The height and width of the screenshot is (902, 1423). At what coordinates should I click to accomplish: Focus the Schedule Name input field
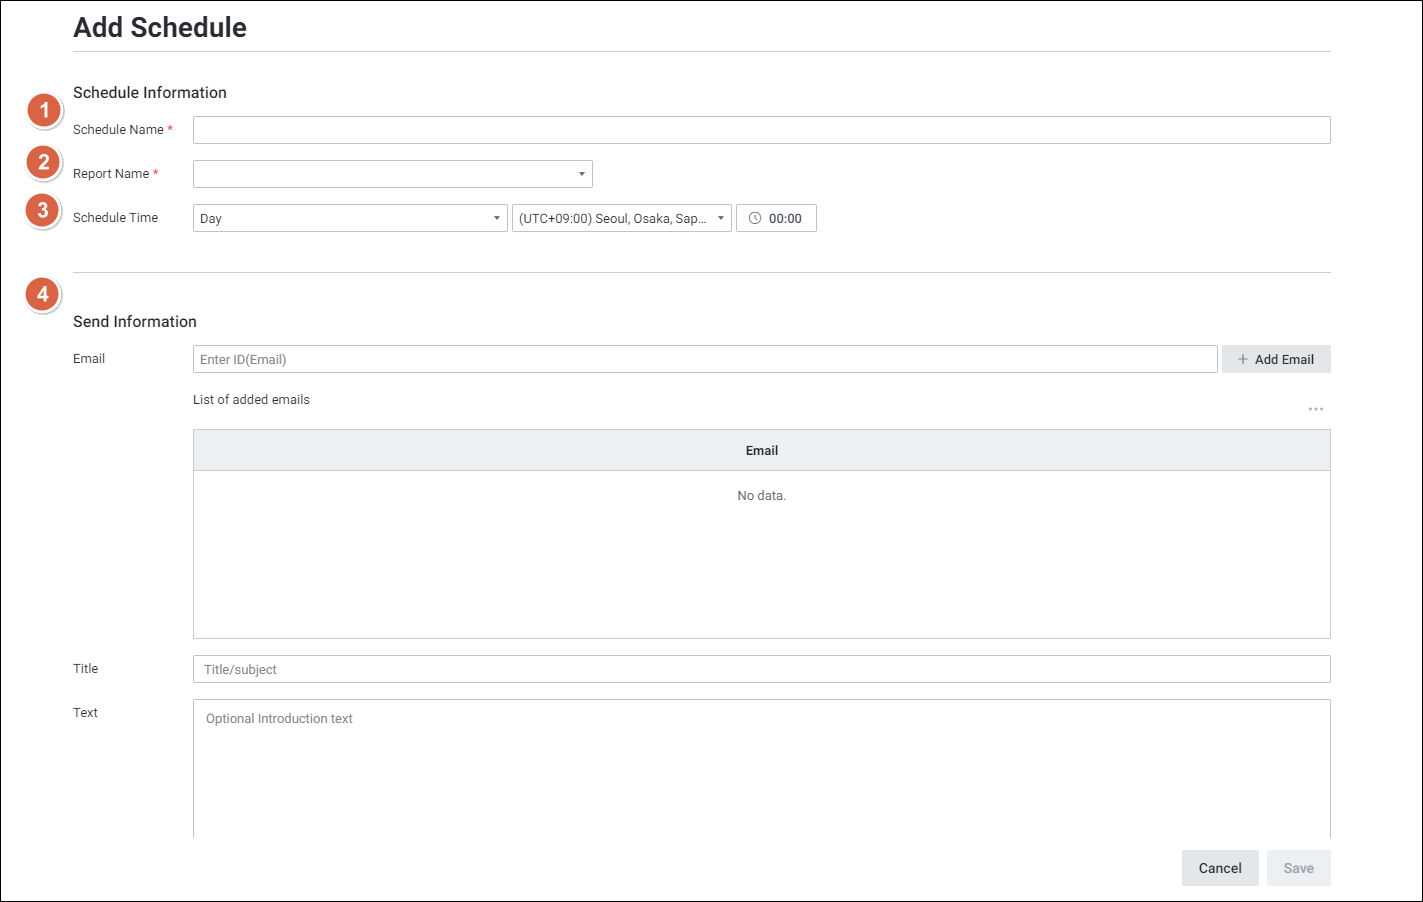[x=761, y=130]
